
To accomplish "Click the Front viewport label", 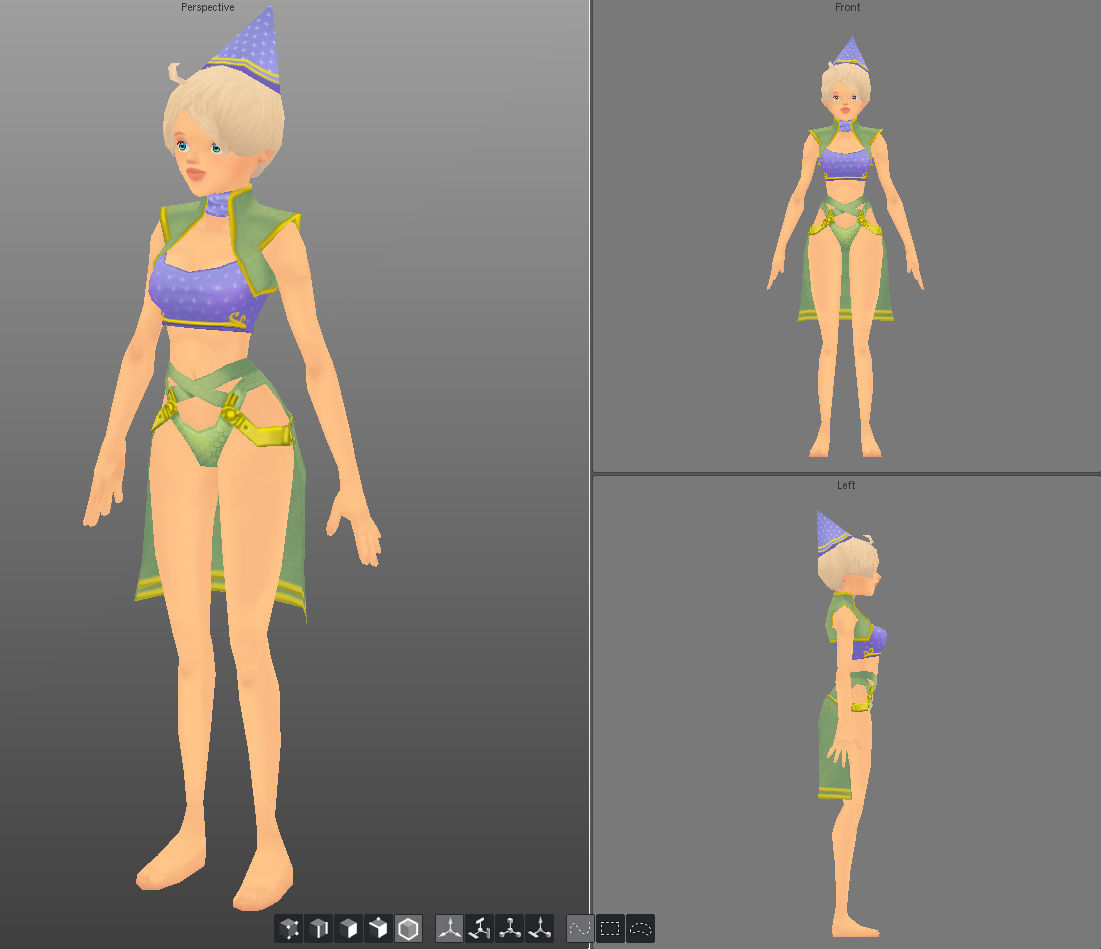I will 848,8.
